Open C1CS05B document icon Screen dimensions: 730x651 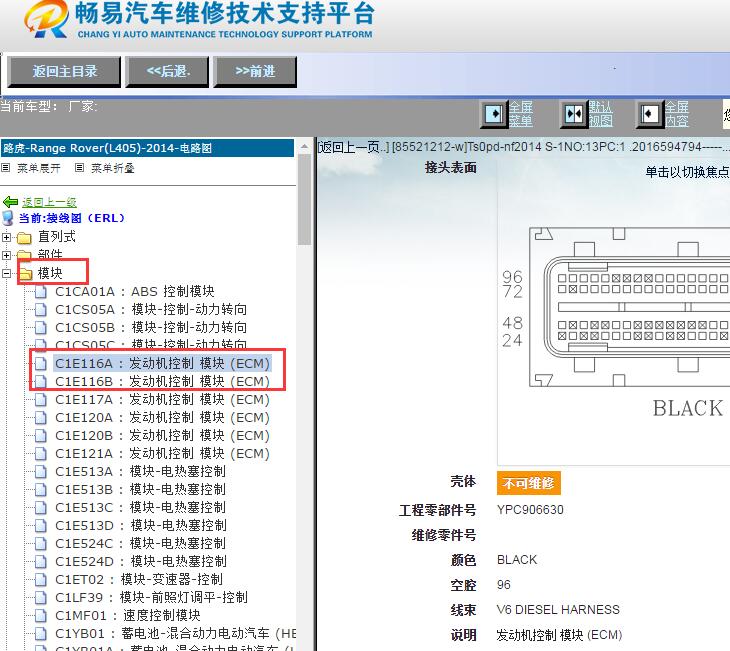point(41,328)
